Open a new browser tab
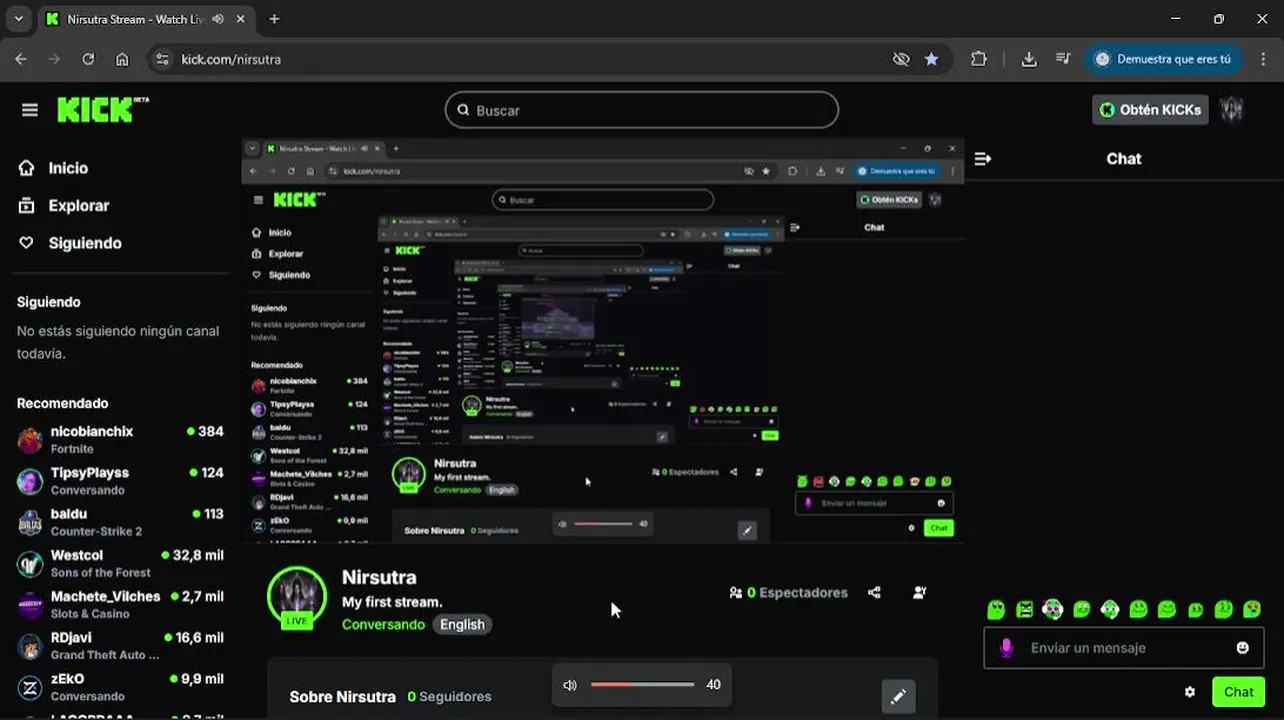Image resolution: width=1284 pixels, height=720 pixels. [x=274, y=19]
